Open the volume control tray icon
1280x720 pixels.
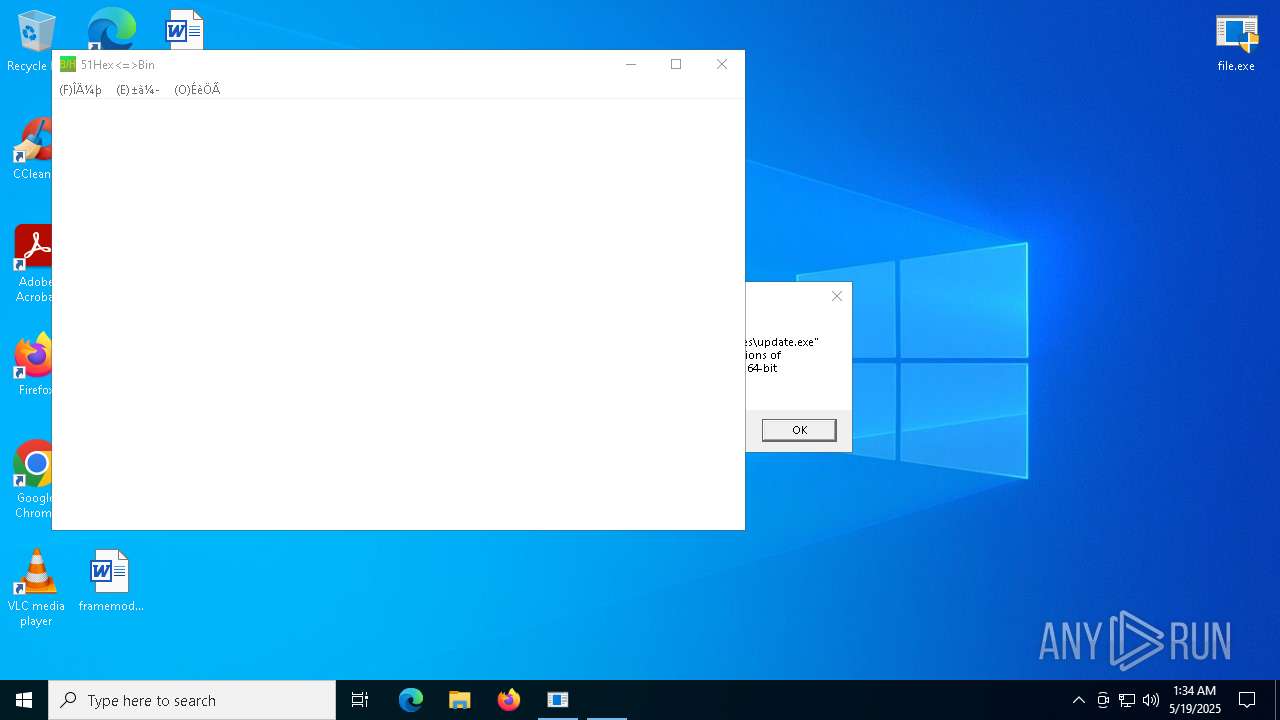(1151, 700)
